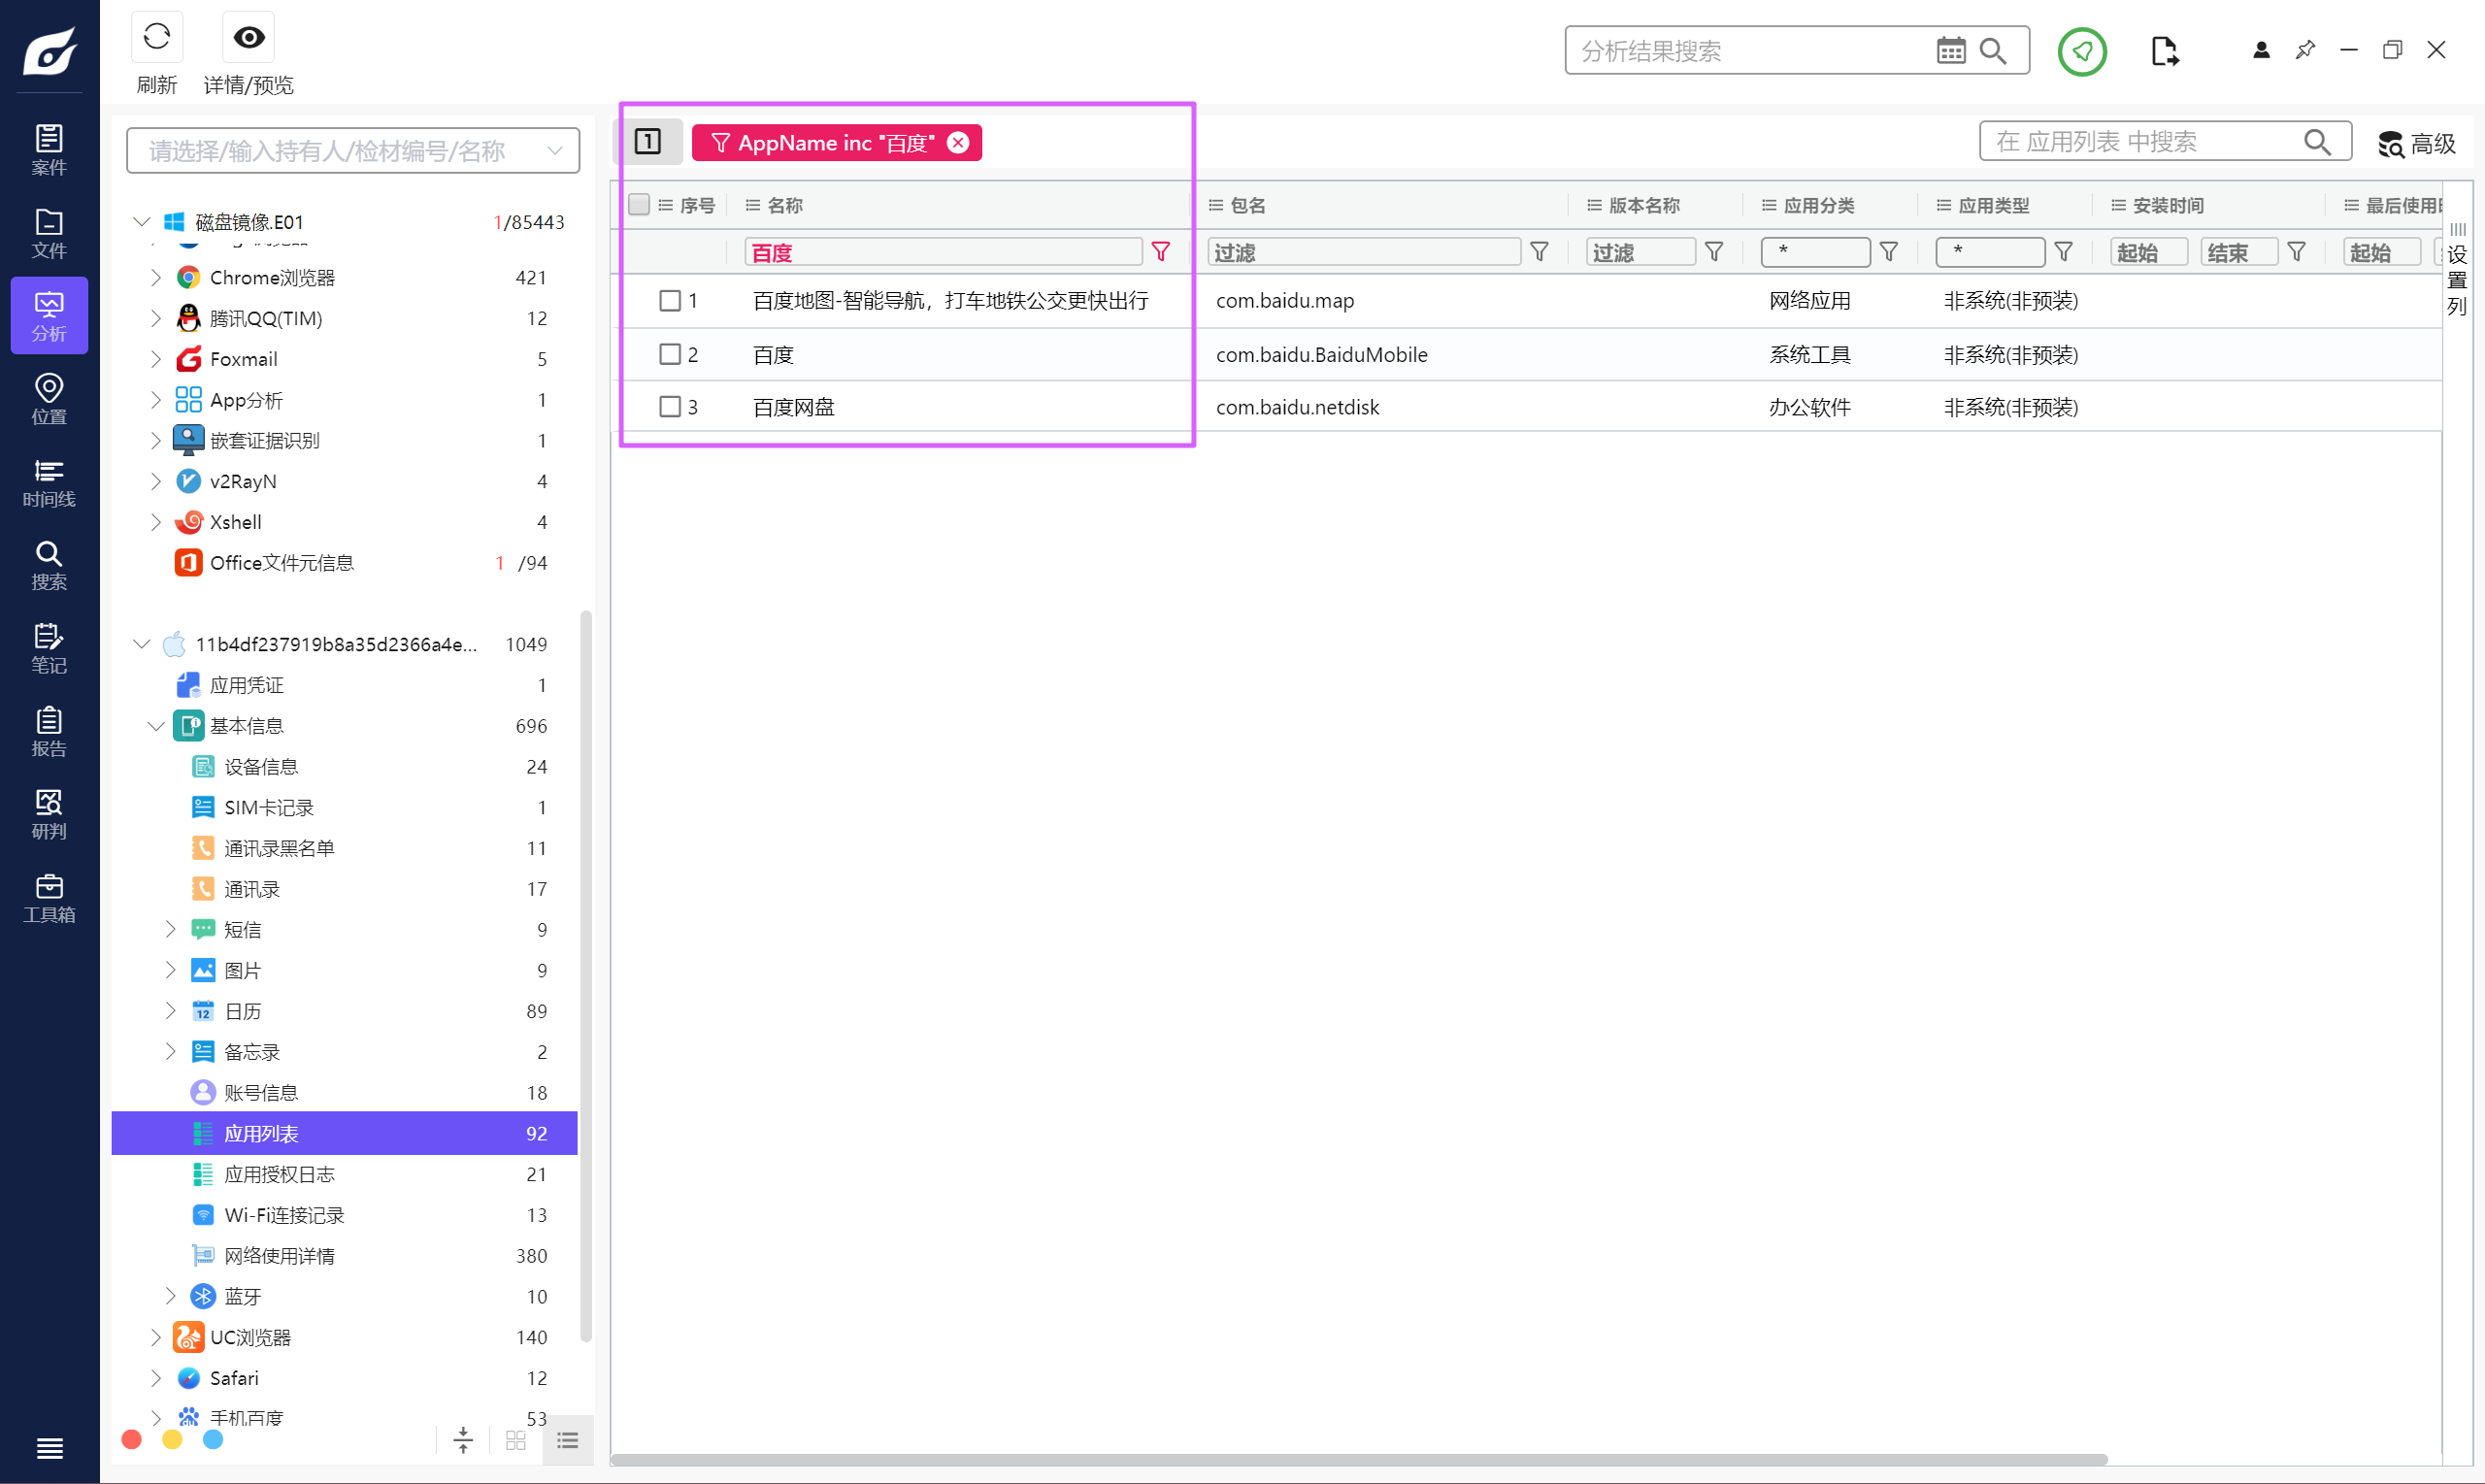
Task: Switch to grid view icon
Action: [516, 1441]
